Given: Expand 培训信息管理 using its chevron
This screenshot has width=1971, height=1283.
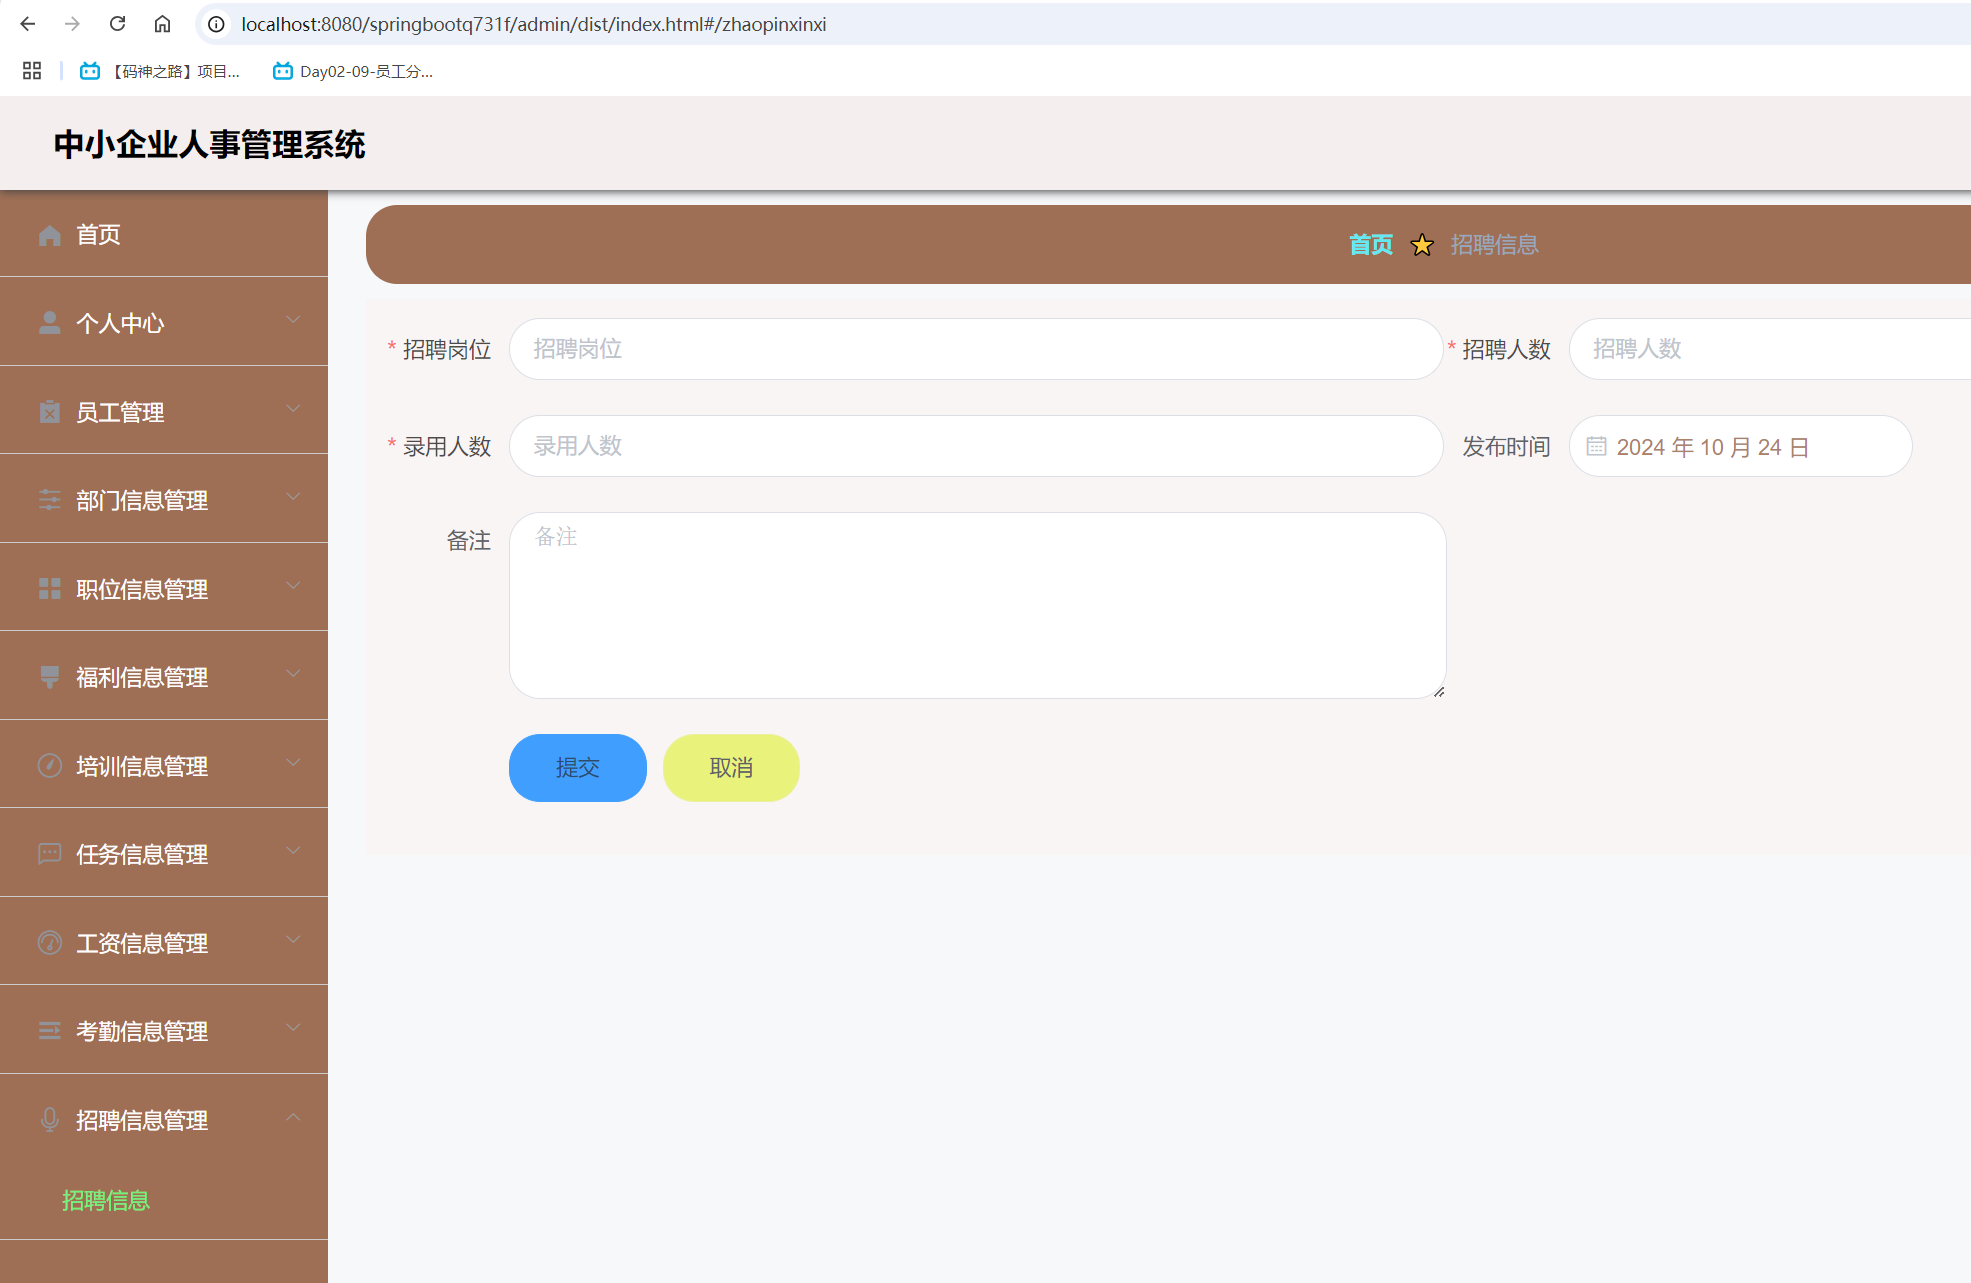Looking at the screenshot, I should (x=293, y=763).
